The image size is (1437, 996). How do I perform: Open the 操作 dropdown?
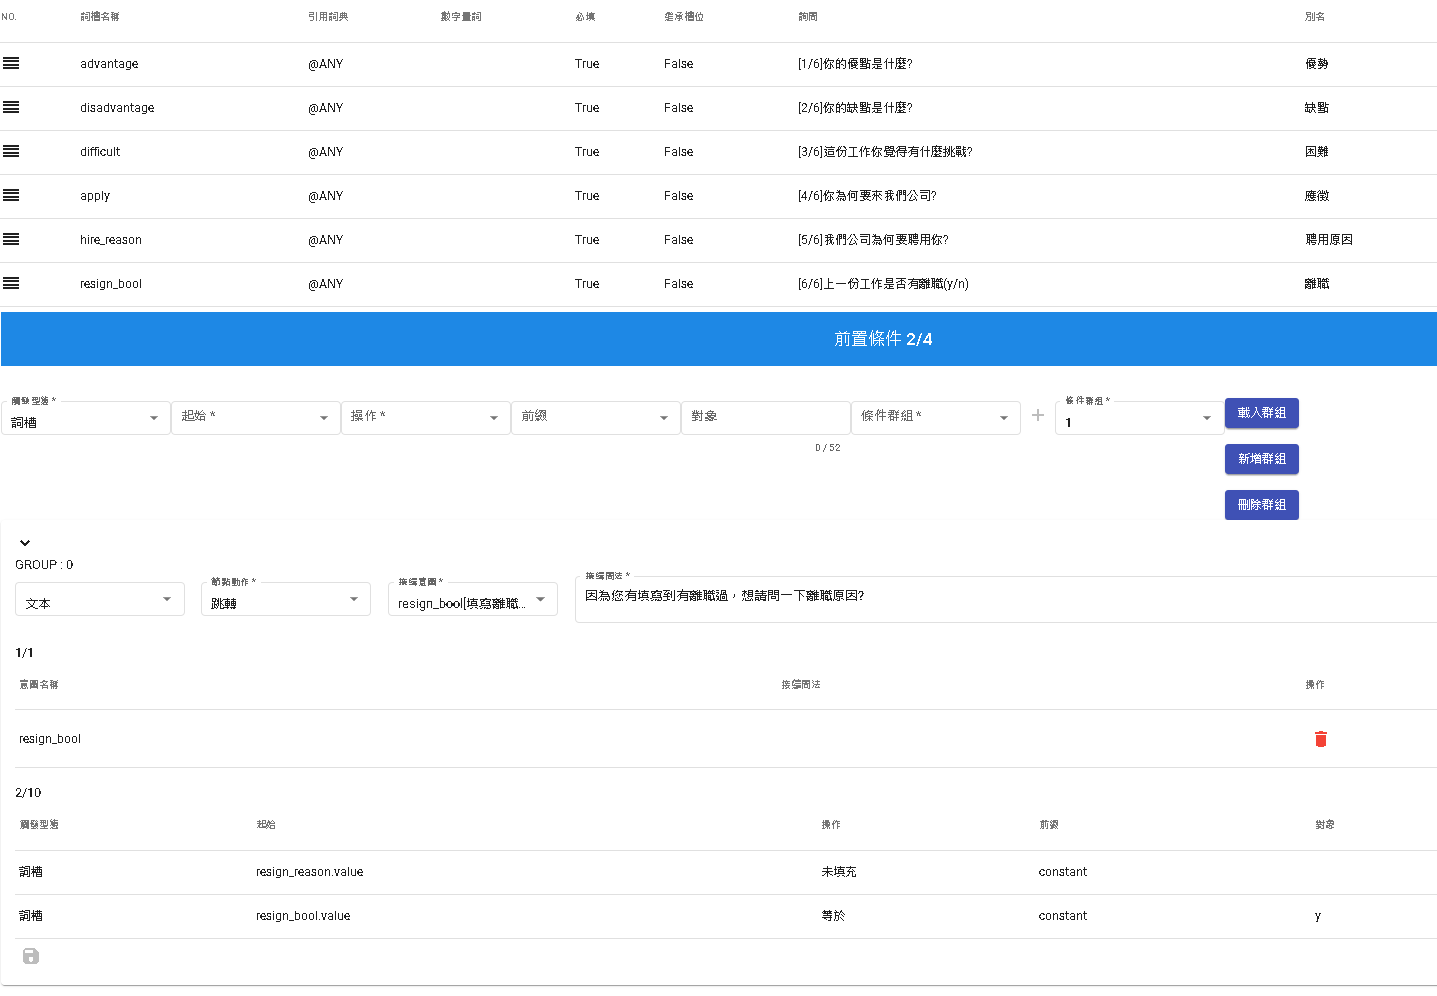pyautogui.click(x=426, y=418)
